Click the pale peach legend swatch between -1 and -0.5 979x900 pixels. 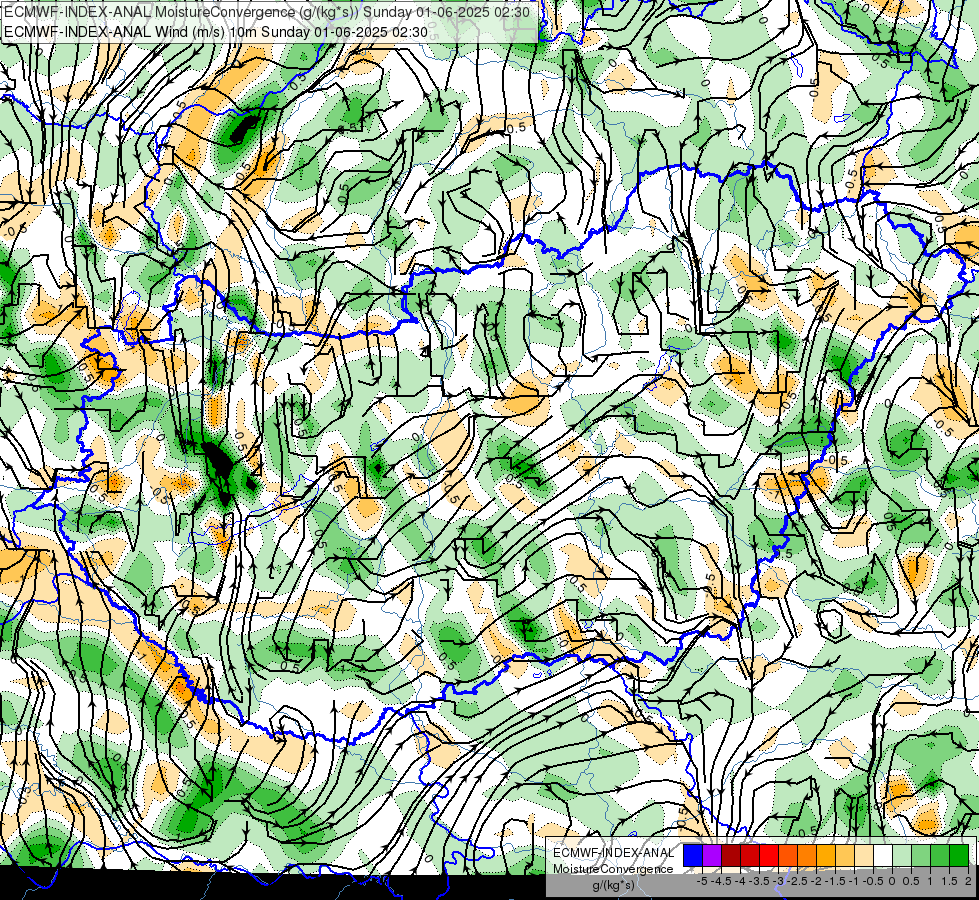click(x=864, y=855)
